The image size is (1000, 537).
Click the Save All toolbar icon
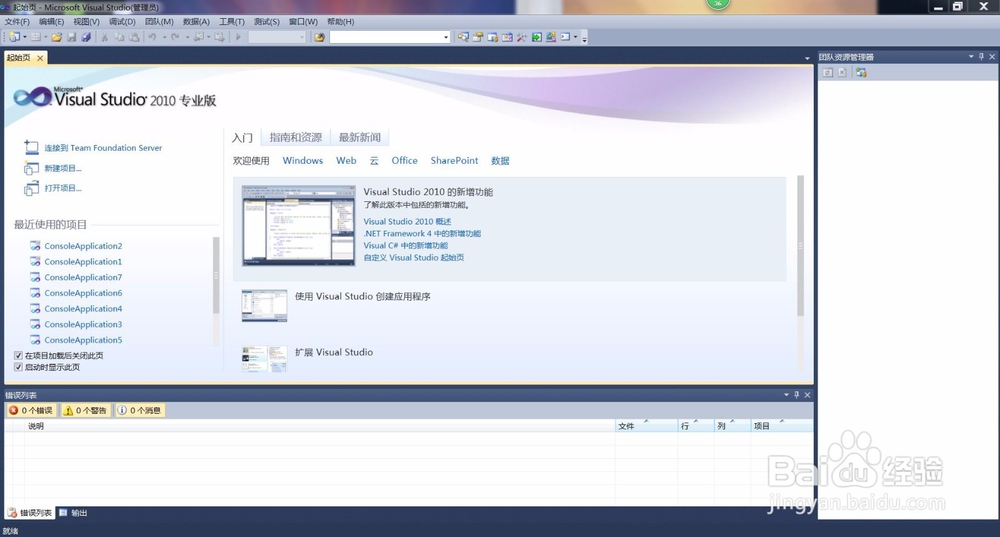pyautogui.click(x=86, y=37)
